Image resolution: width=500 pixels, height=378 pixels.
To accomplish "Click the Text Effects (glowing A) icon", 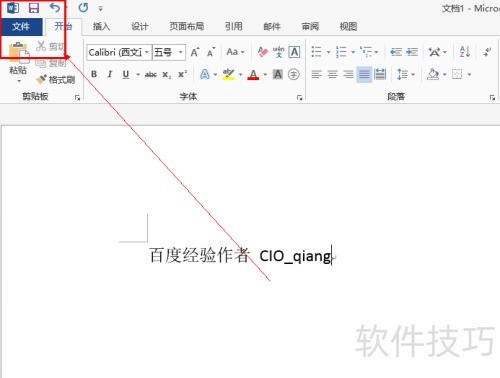I will pos(205,74).
